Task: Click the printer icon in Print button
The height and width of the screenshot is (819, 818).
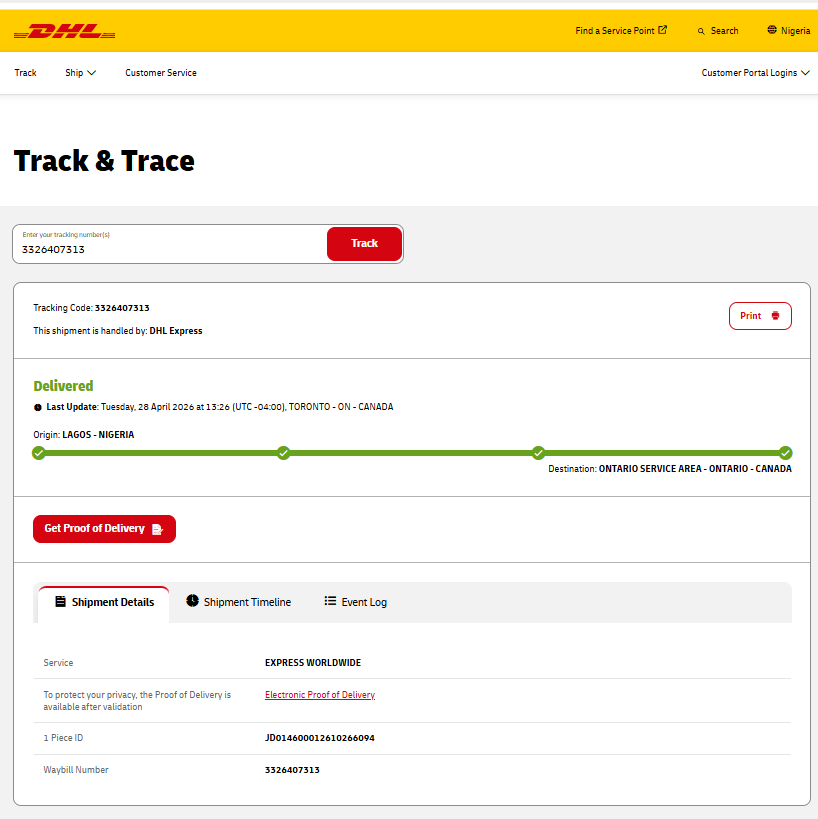Action: click(x=775, y=315)
